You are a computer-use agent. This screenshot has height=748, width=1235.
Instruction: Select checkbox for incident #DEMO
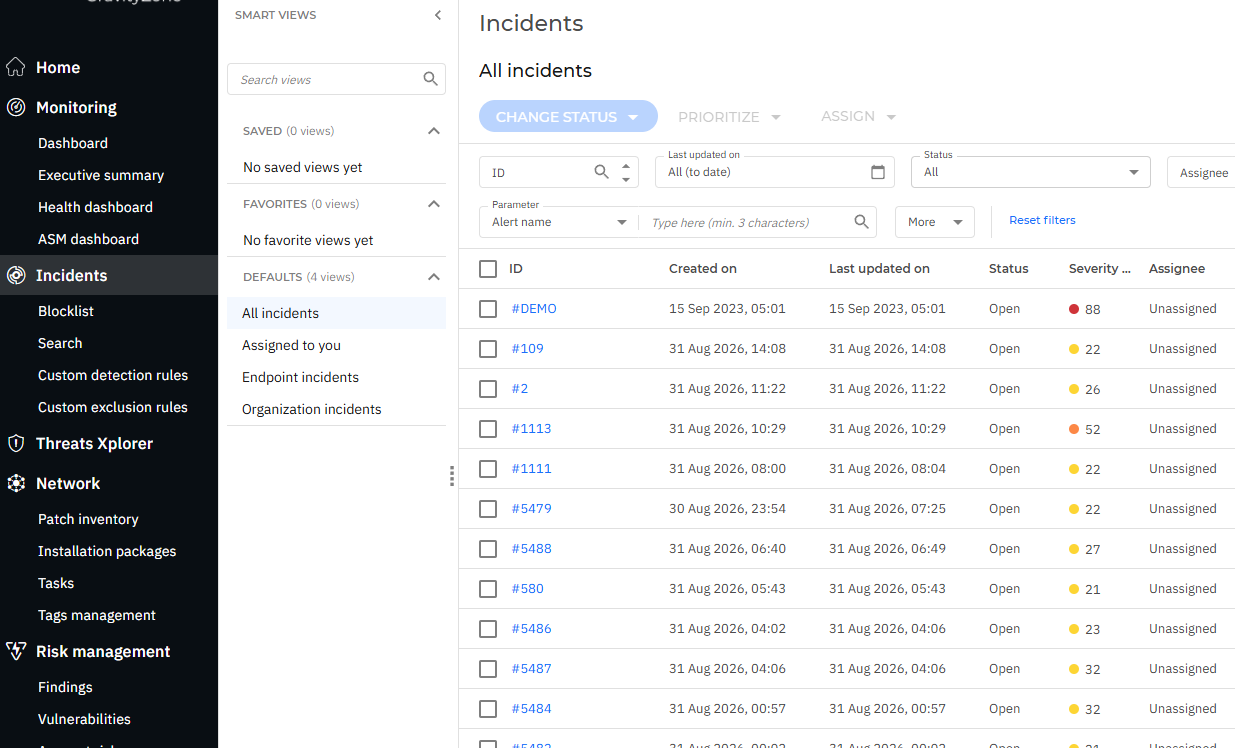(x=488, y=309)
